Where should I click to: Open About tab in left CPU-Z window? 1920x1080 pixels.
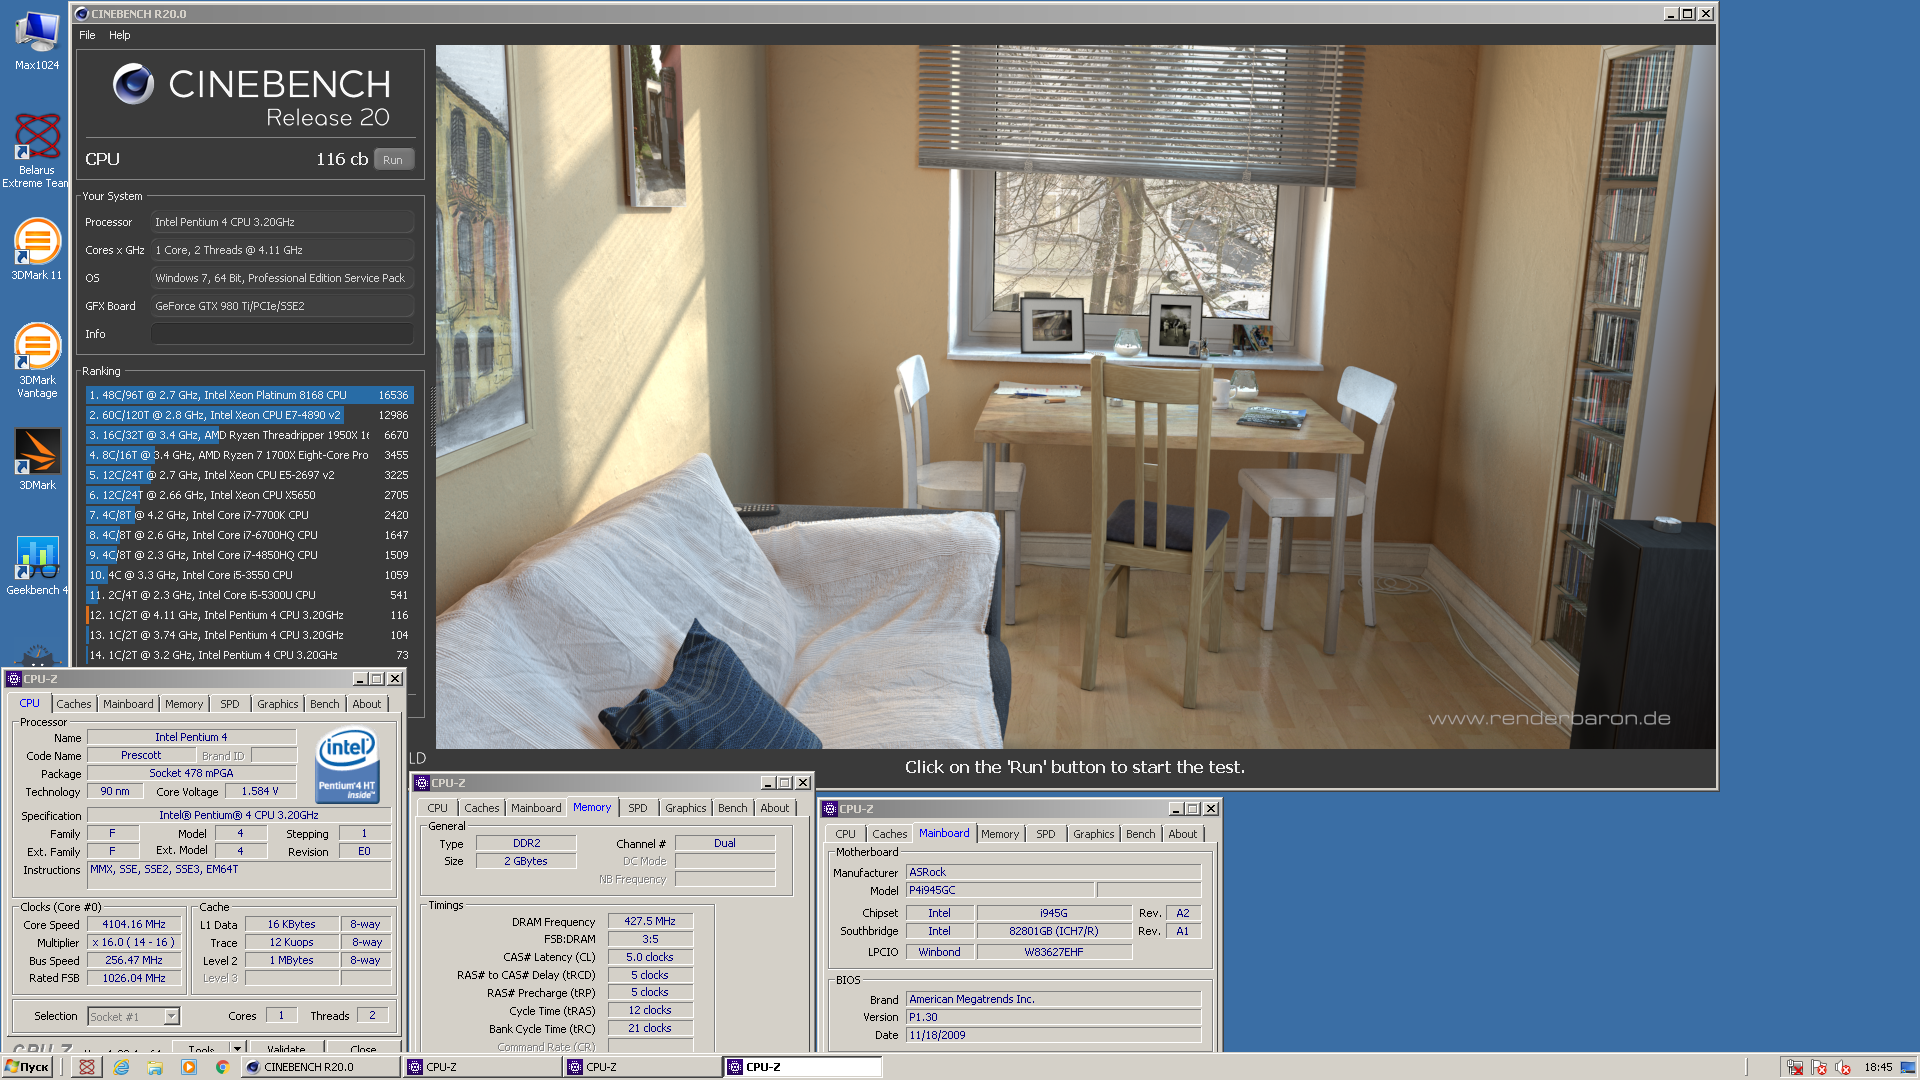pos(367,704)
